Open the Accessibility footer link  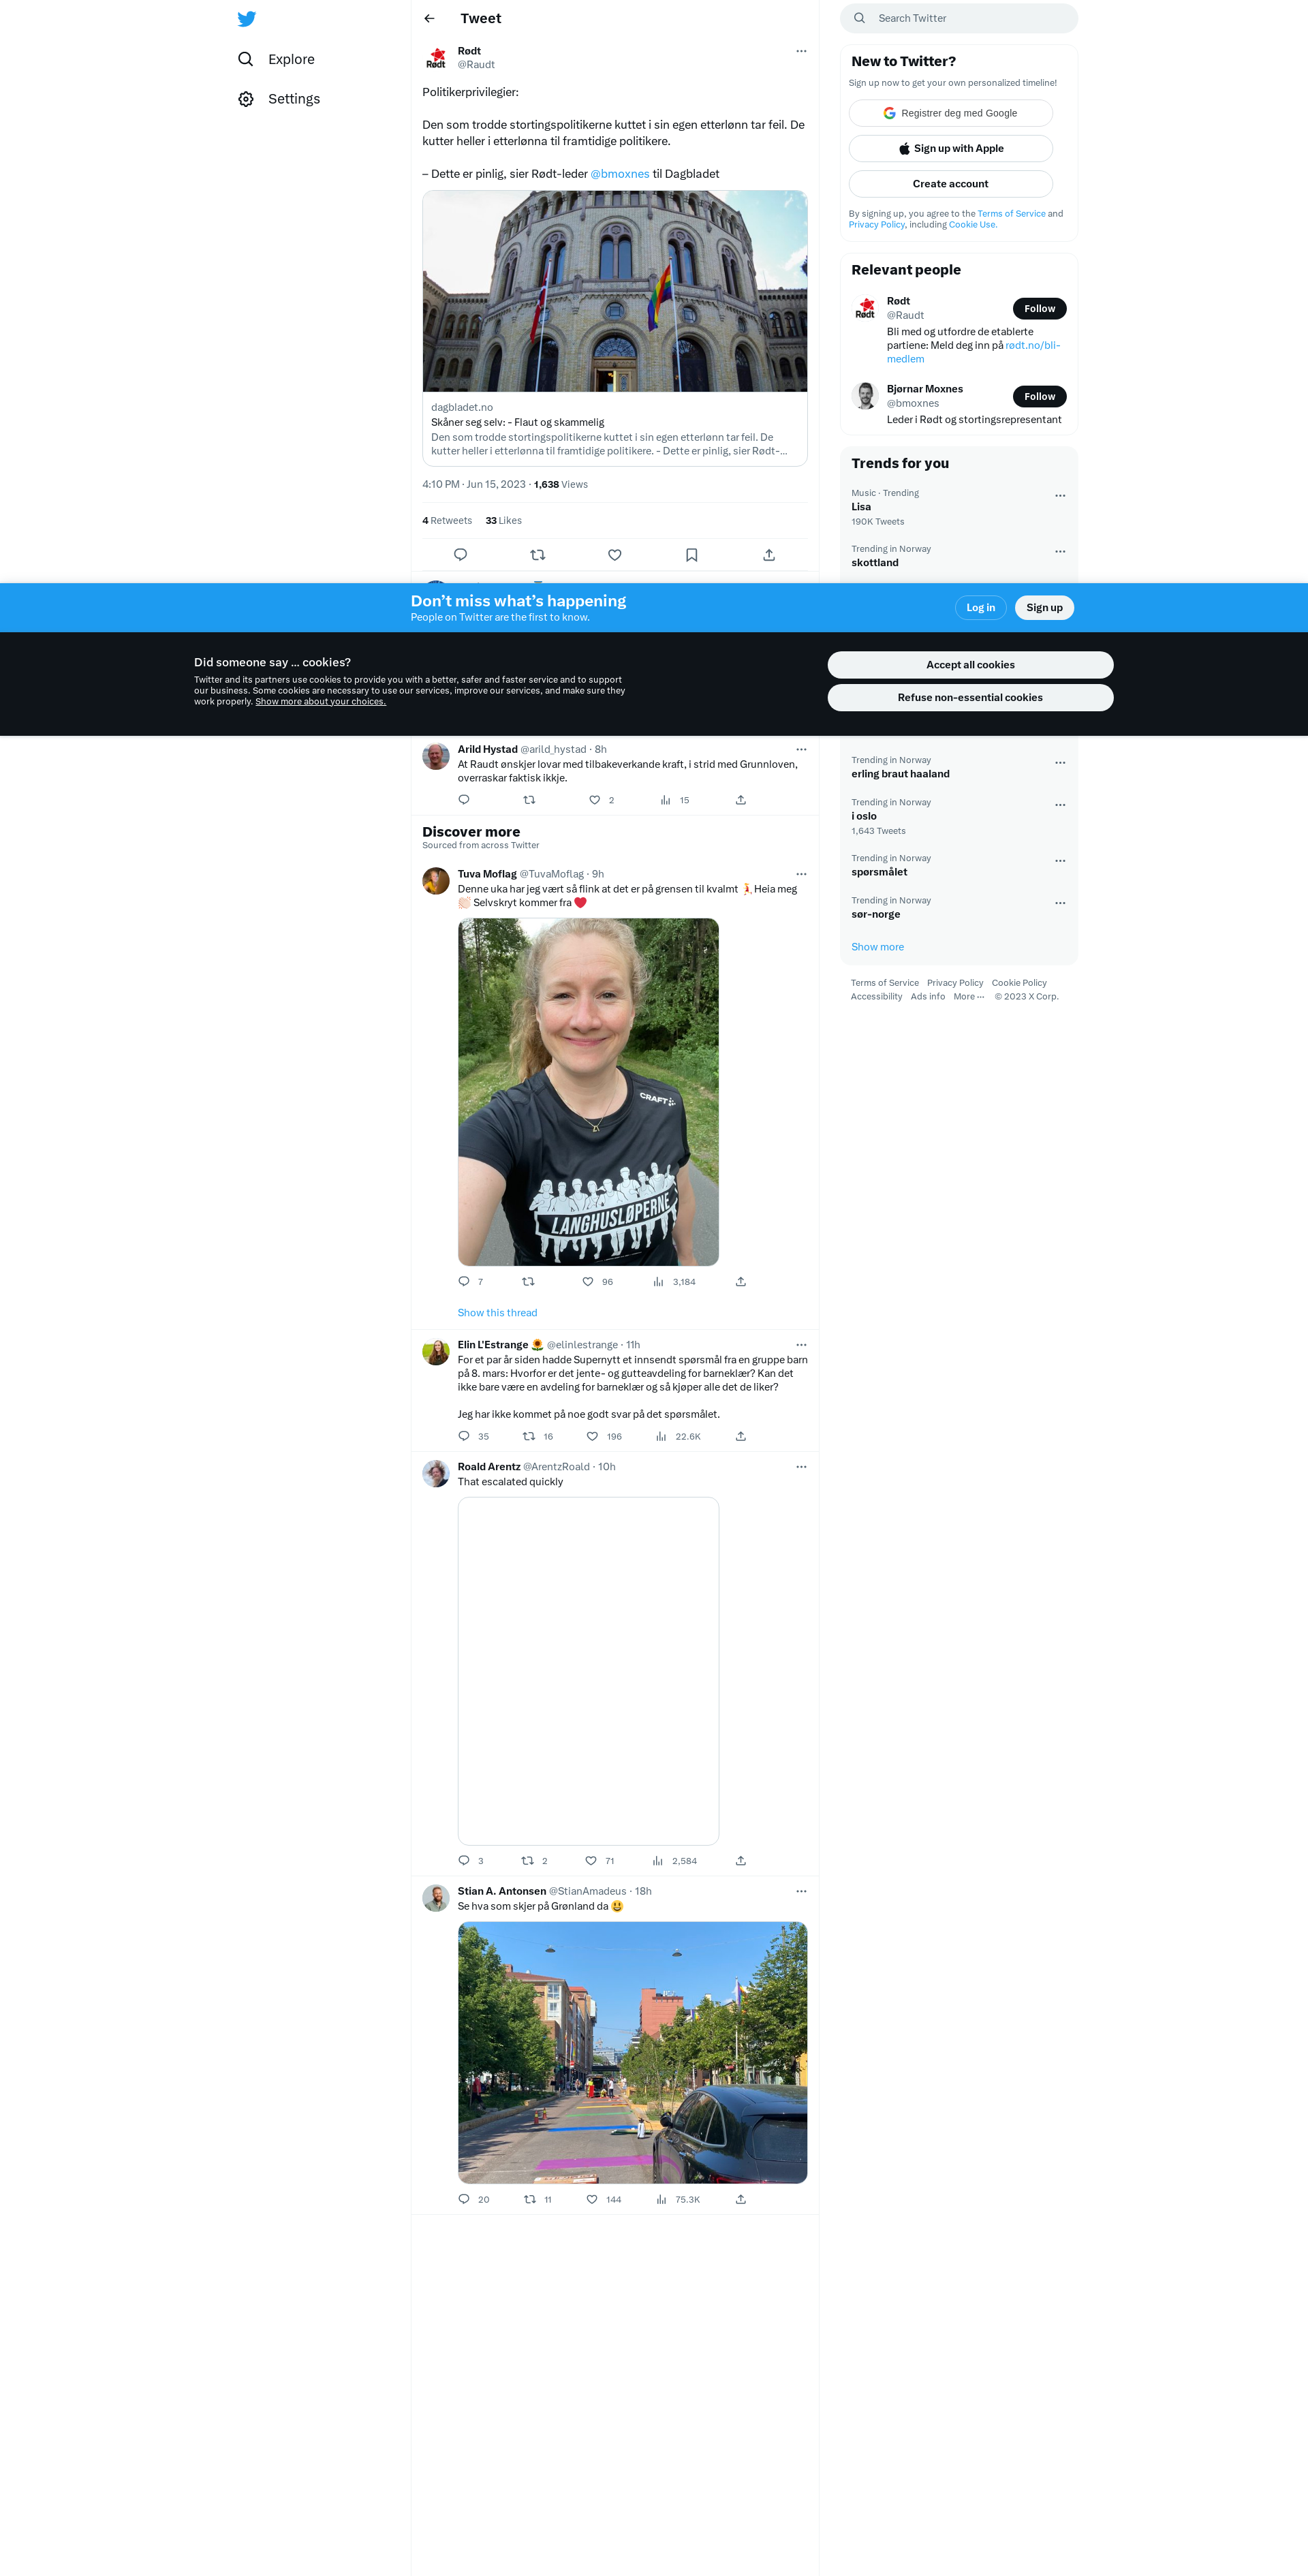(876, 997)
